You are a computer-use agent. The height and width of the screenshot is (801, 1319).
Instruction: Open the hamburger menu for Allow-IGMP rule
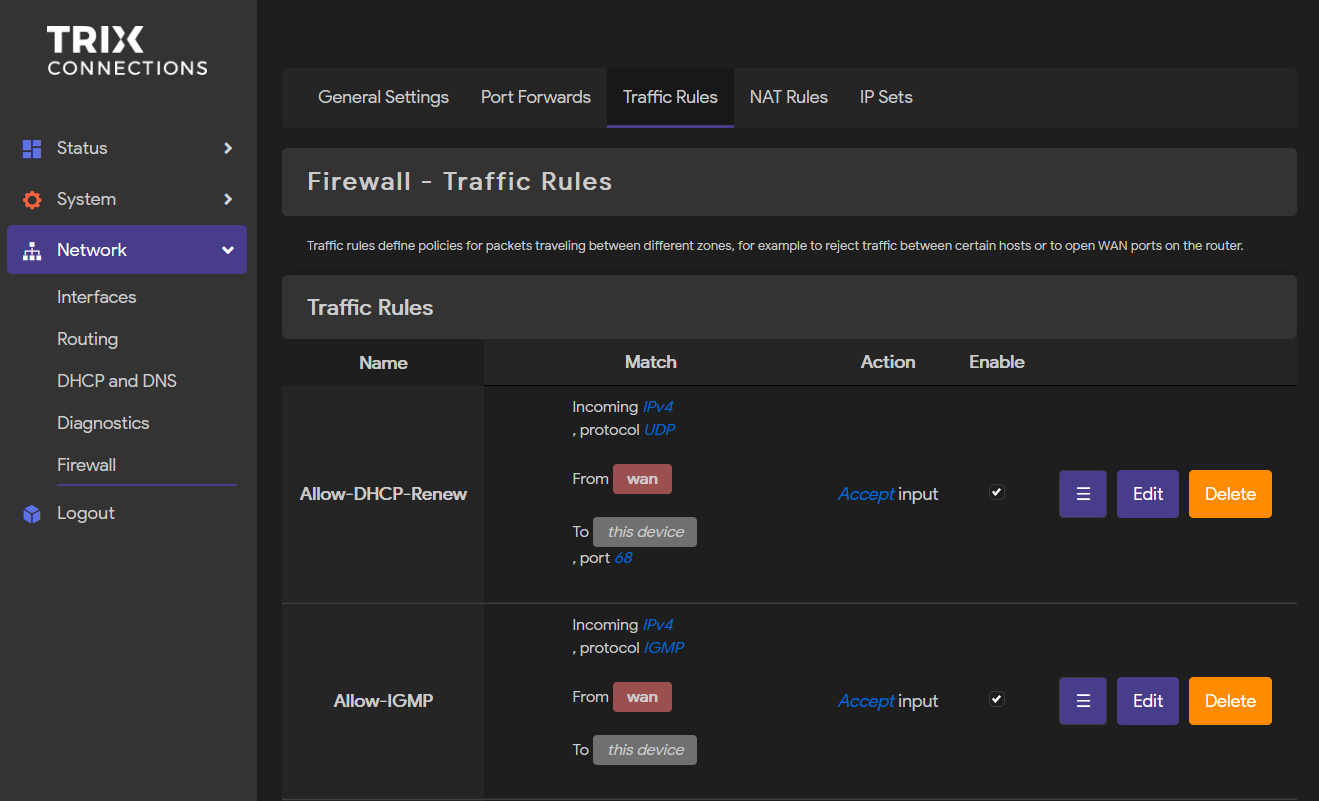[x=1082, y=700]
